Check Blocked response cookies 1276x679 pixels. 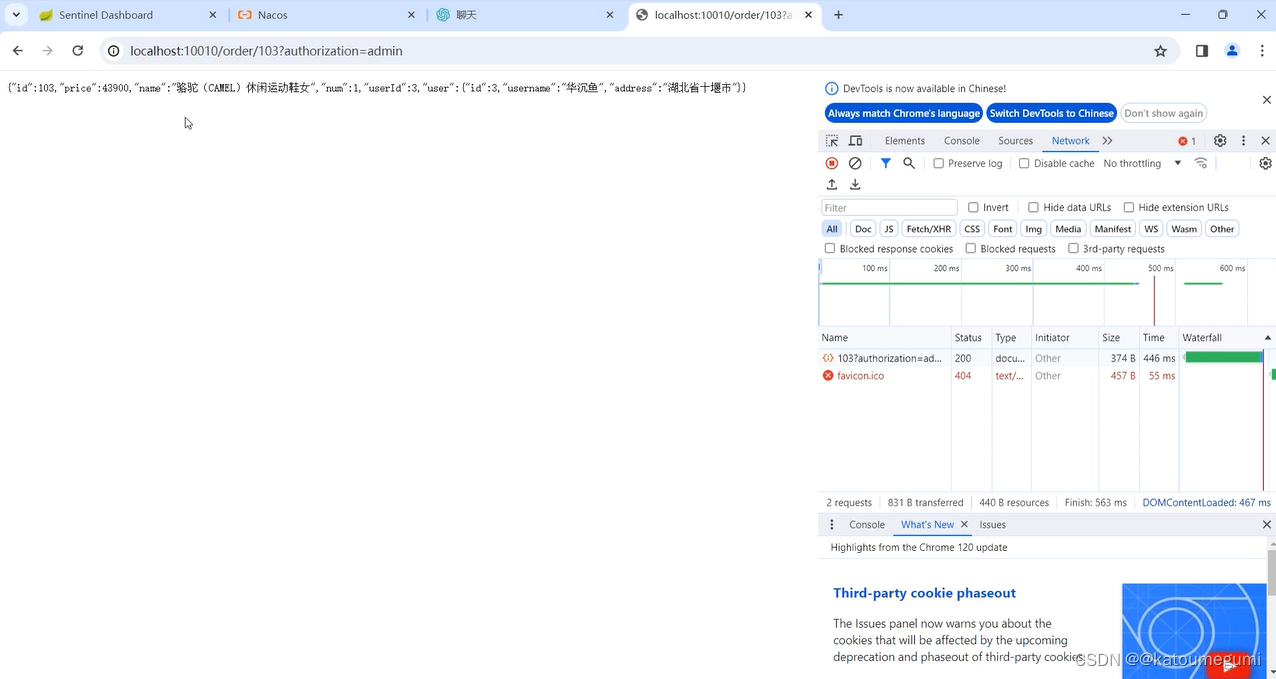(x=830, y=248)
